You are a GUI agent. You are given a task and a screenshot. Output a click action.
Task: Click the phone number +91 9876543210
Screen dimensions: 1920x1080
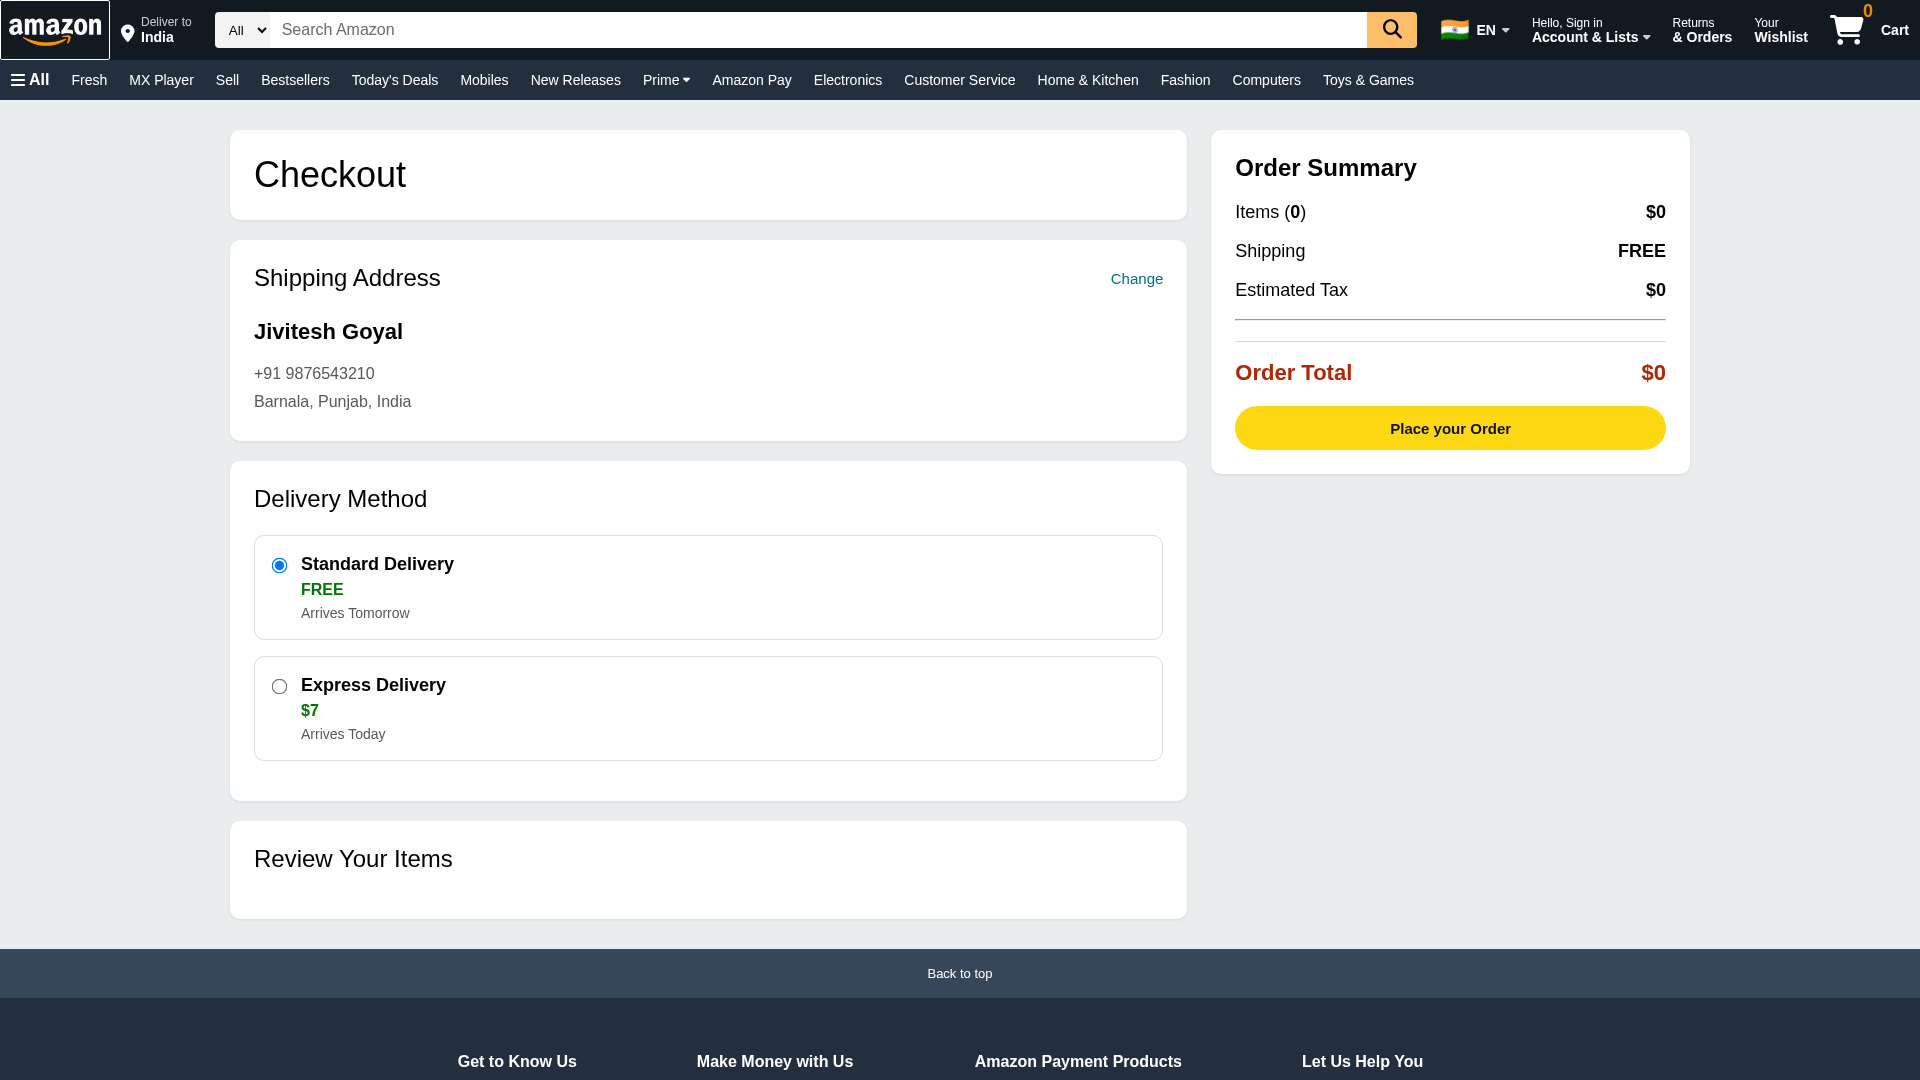pyautogui.click(x=314, y=374)
